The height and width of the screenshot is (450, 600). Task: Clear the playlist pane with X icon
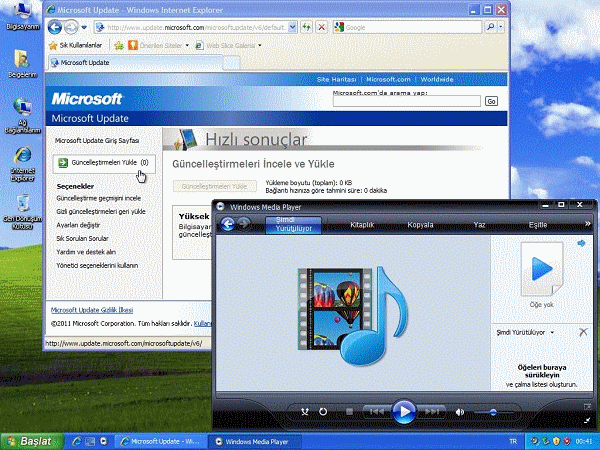(x=583, y=332)
